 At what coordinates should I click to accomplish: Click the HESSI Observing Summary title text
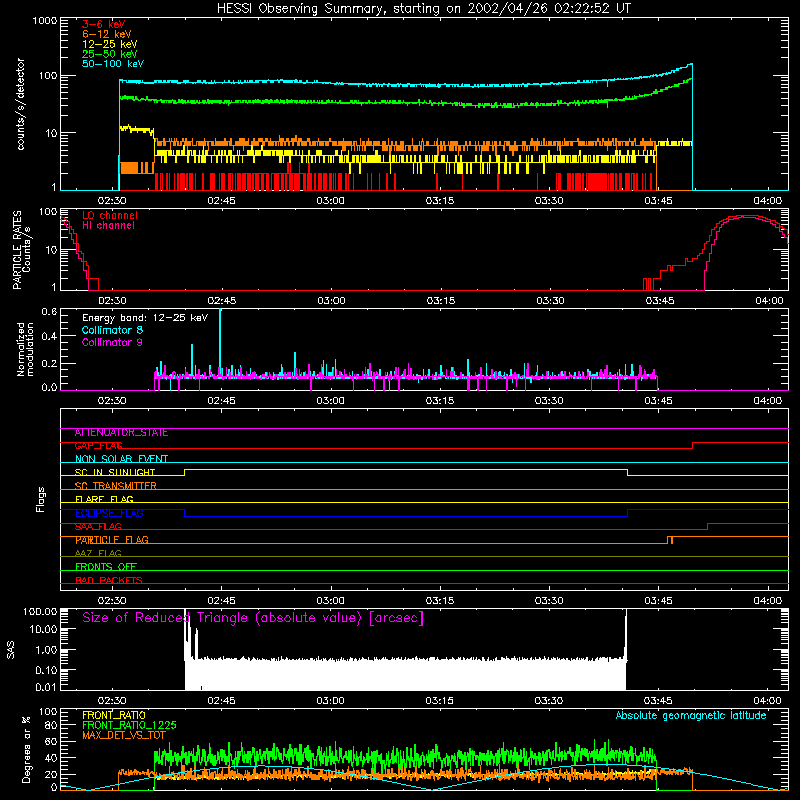[424, 9]
